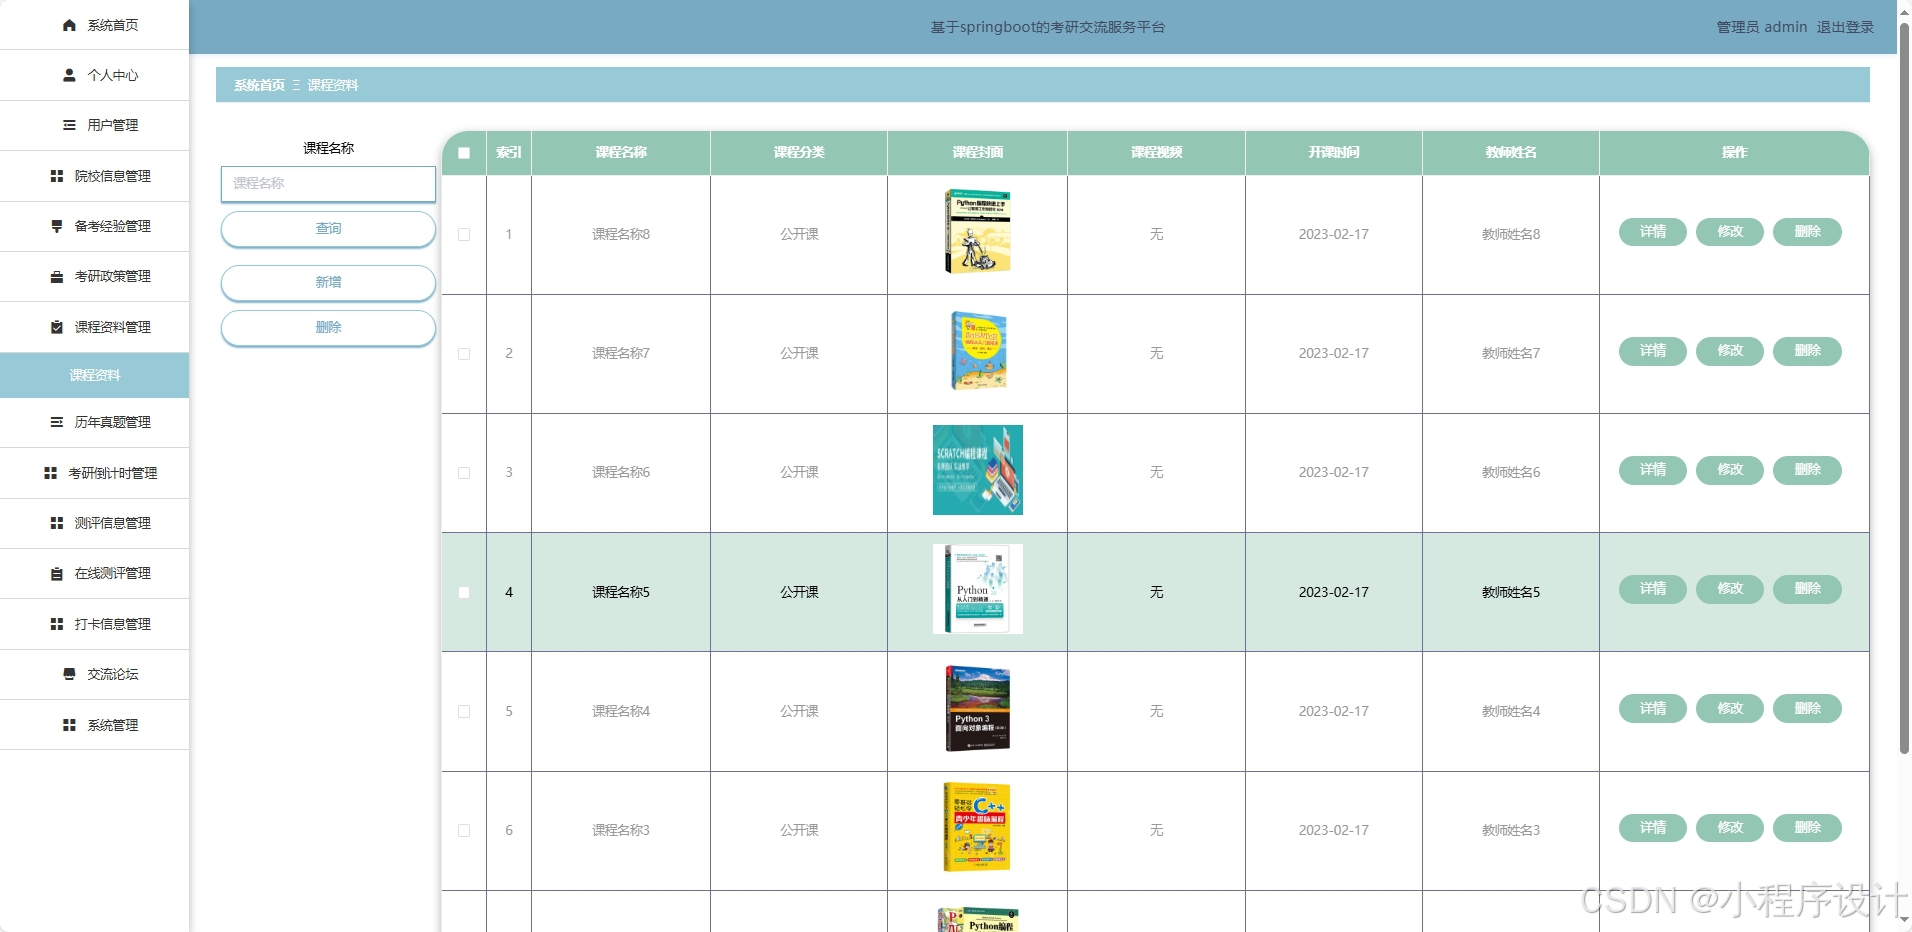Click the grid icon beside 测评信息管理
This screenshot has height=932, width=1912.
[57, 523]
